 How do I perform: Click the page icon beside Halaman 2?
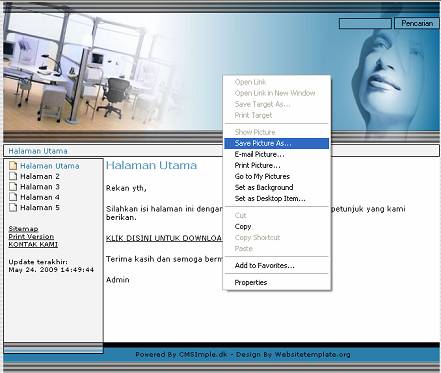pos(13,176)
